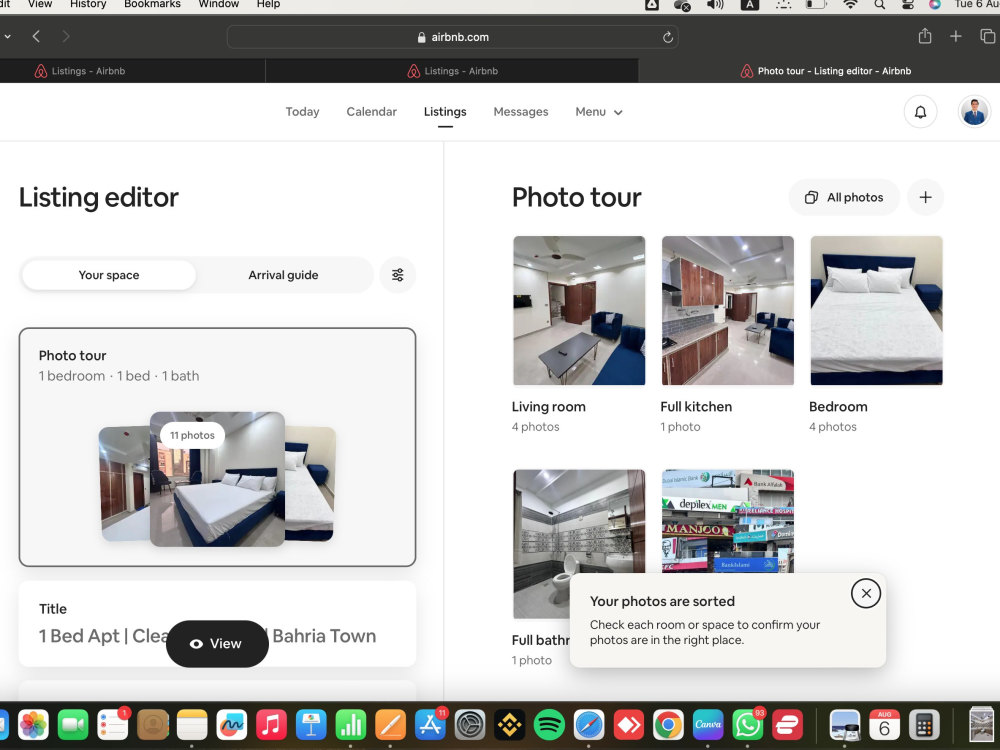Image resolution: width=1000 pixels, height=750 pixels.
Task: Launch Canva from the Dock
Action: pos(708,725)
